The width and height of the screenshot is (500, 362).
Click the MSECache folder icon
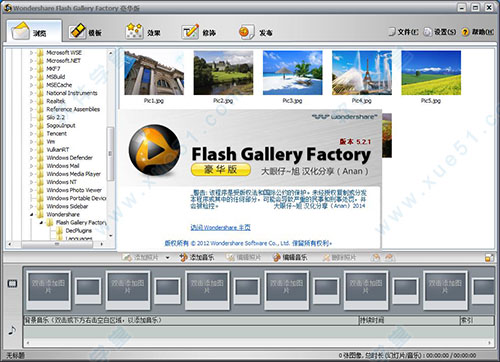(x=40, y=85)
